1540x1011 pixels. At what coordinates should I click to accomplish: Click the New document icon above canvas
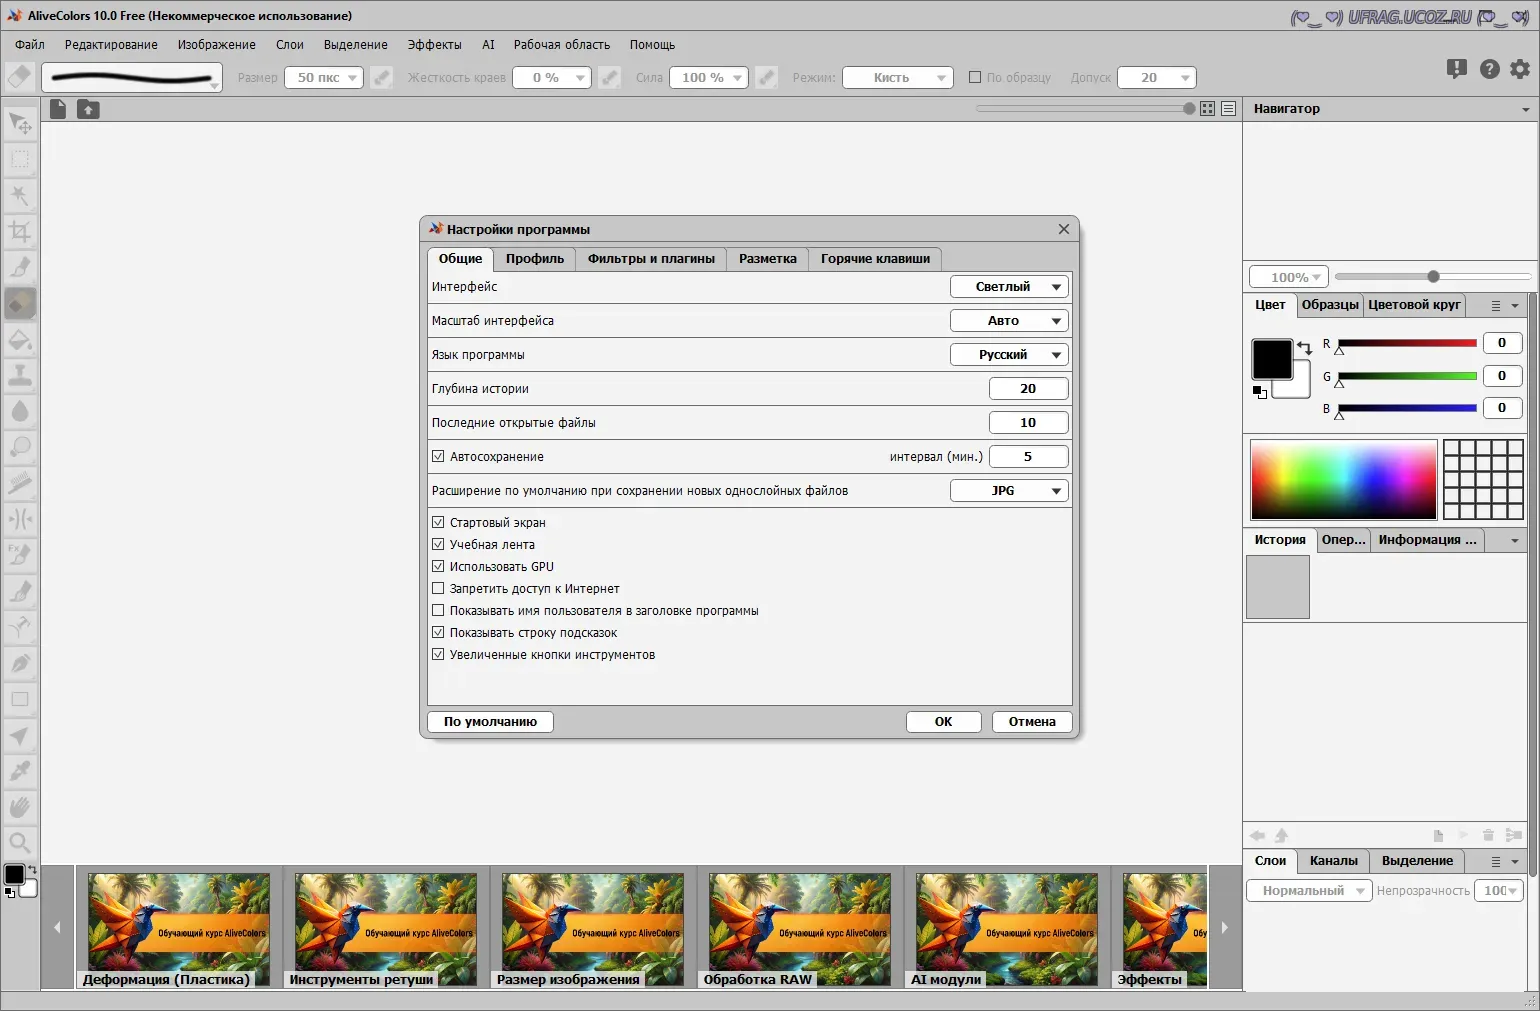(x=58, y=109)
